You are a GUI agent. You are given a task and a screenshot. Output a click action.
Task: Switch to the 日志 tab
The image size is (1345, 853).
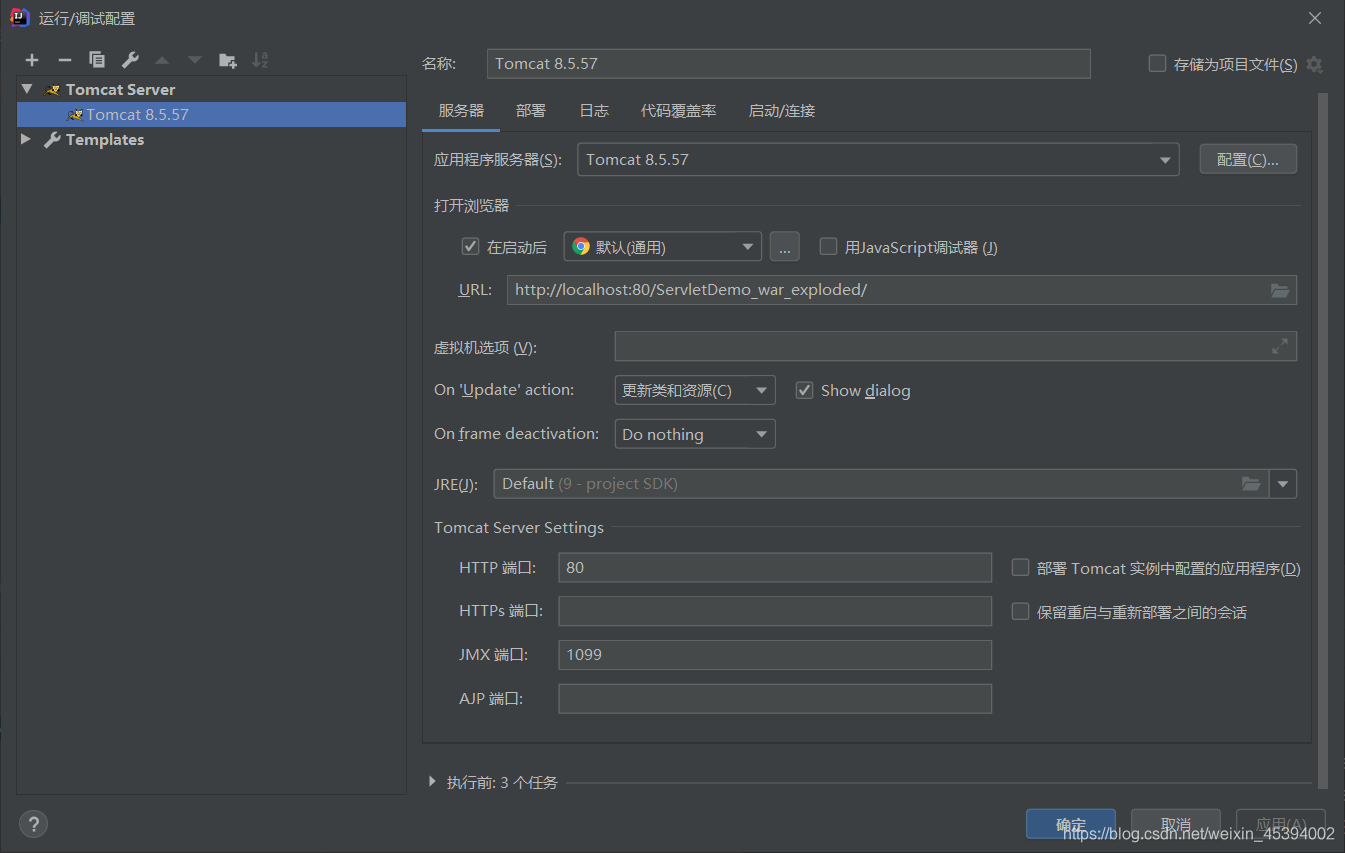pyautogui.click(x=594, y=111)
